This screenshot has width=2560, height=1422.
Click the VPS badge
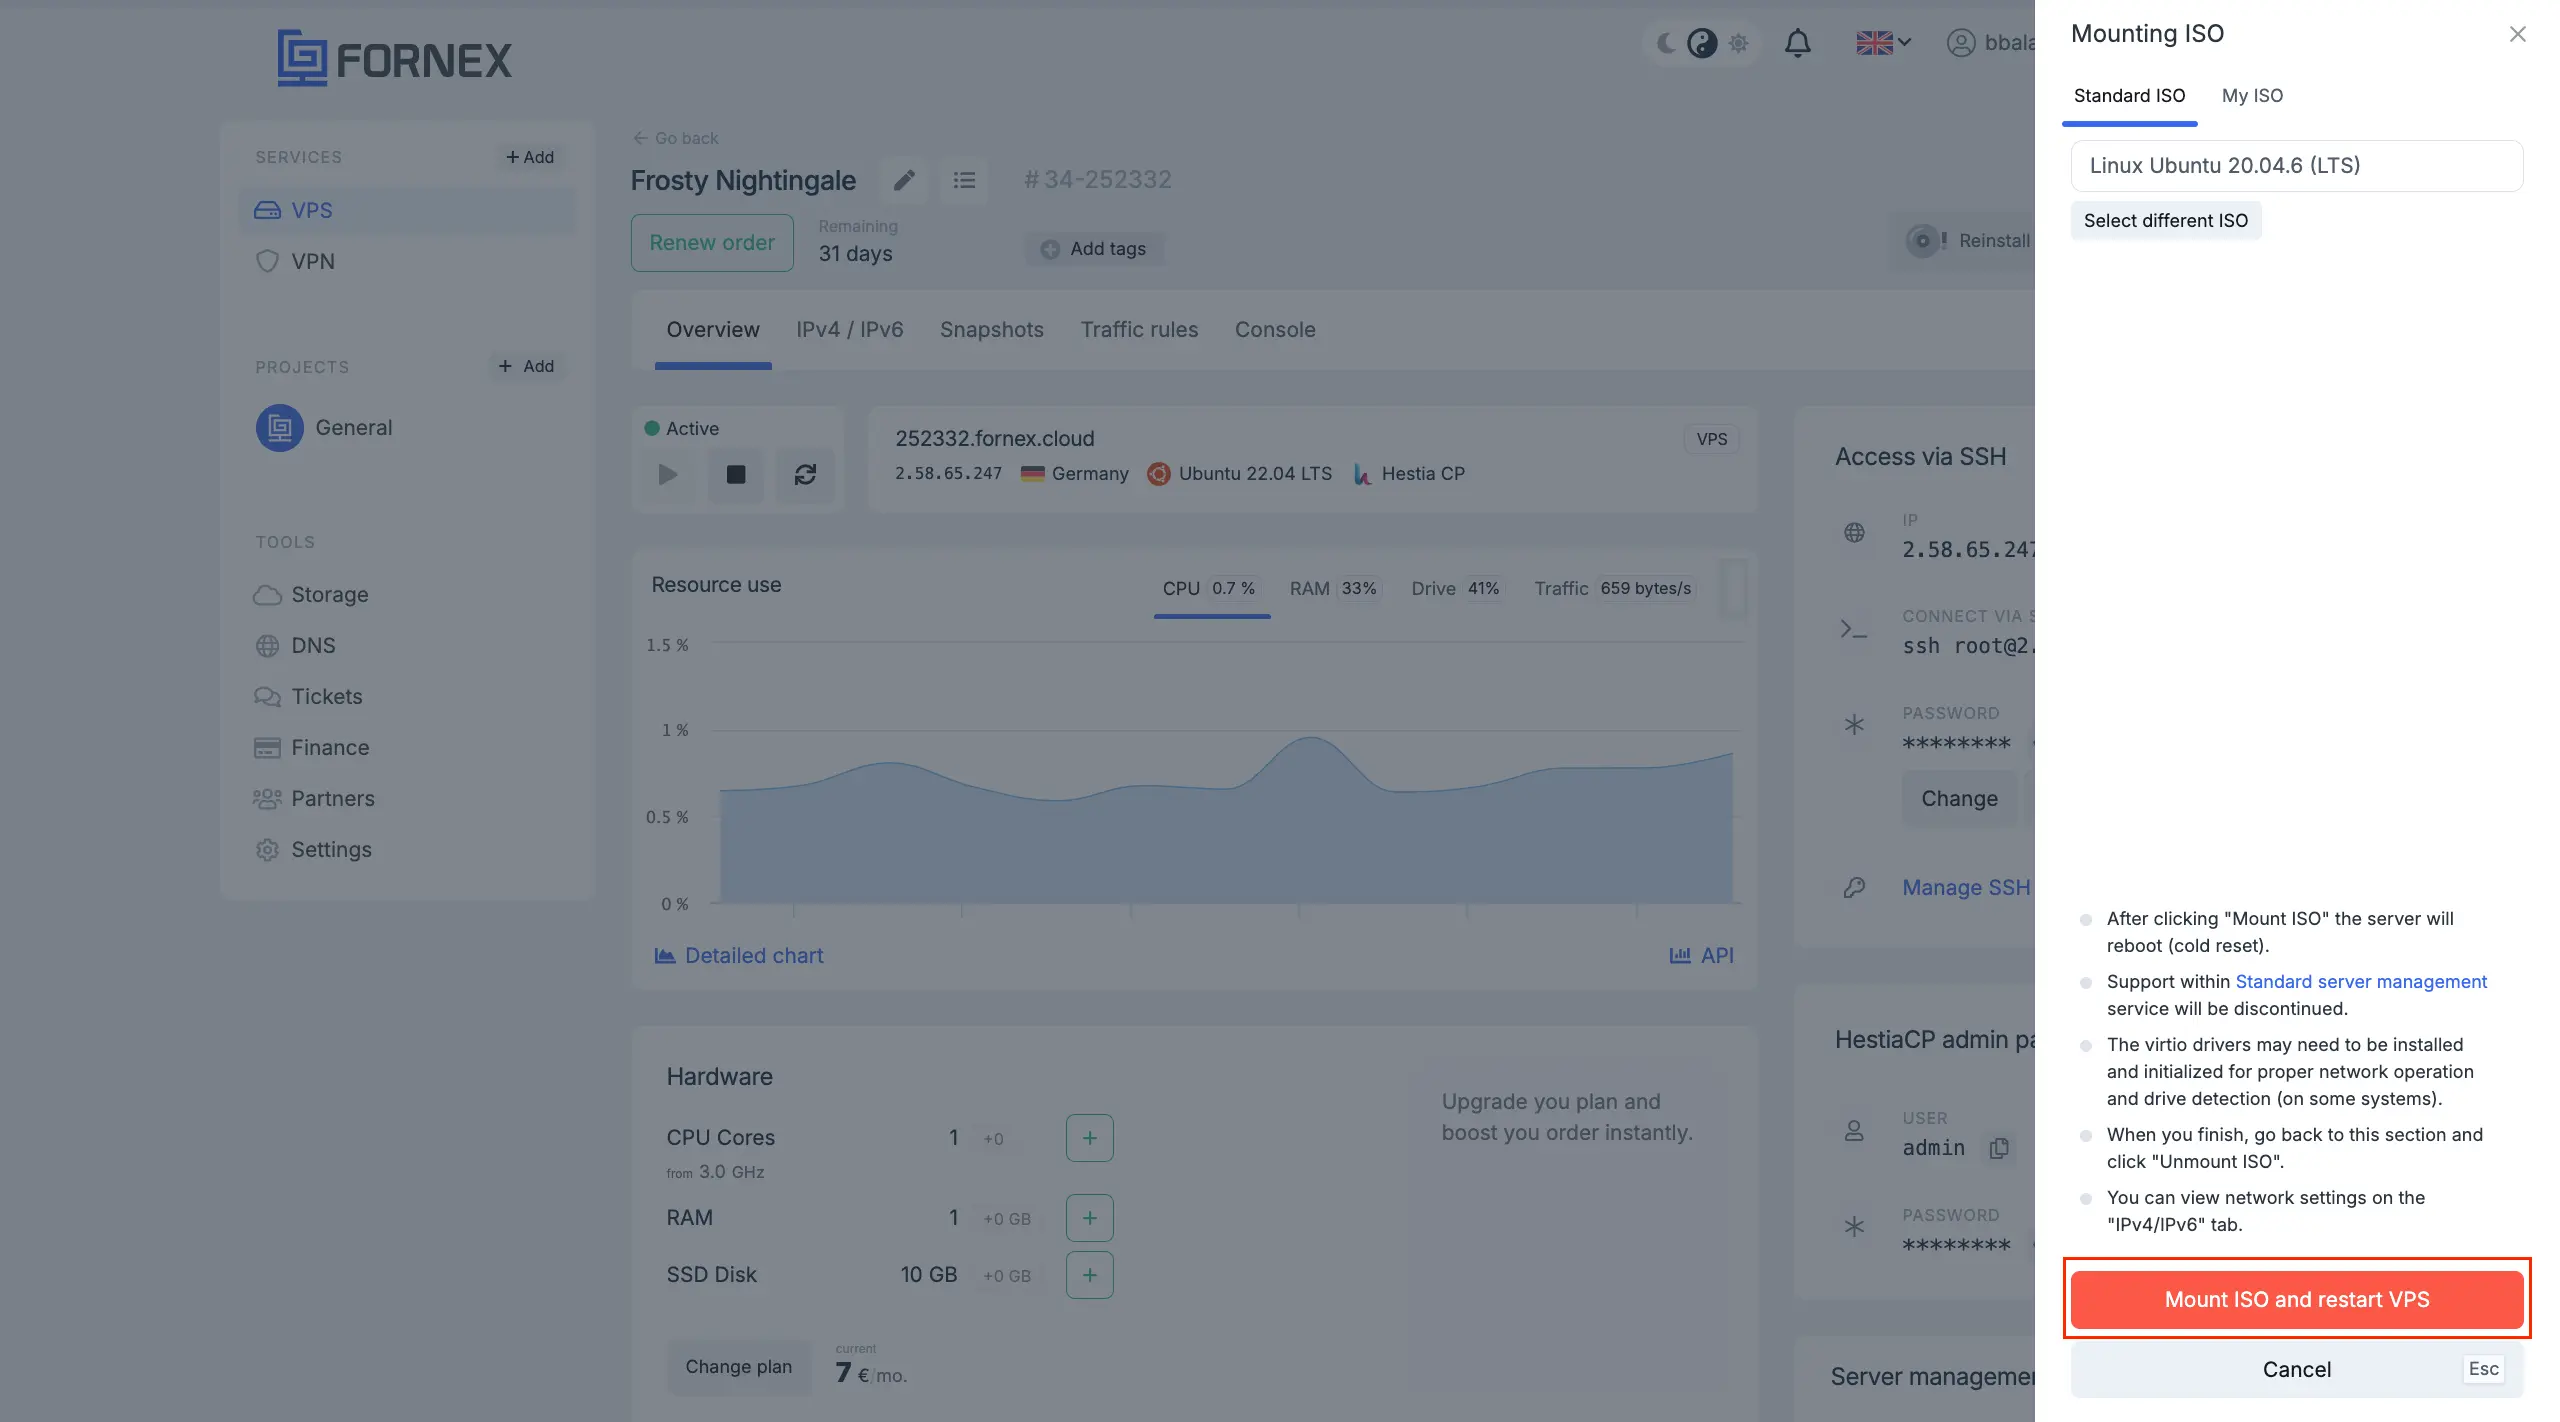[1712, 439]
